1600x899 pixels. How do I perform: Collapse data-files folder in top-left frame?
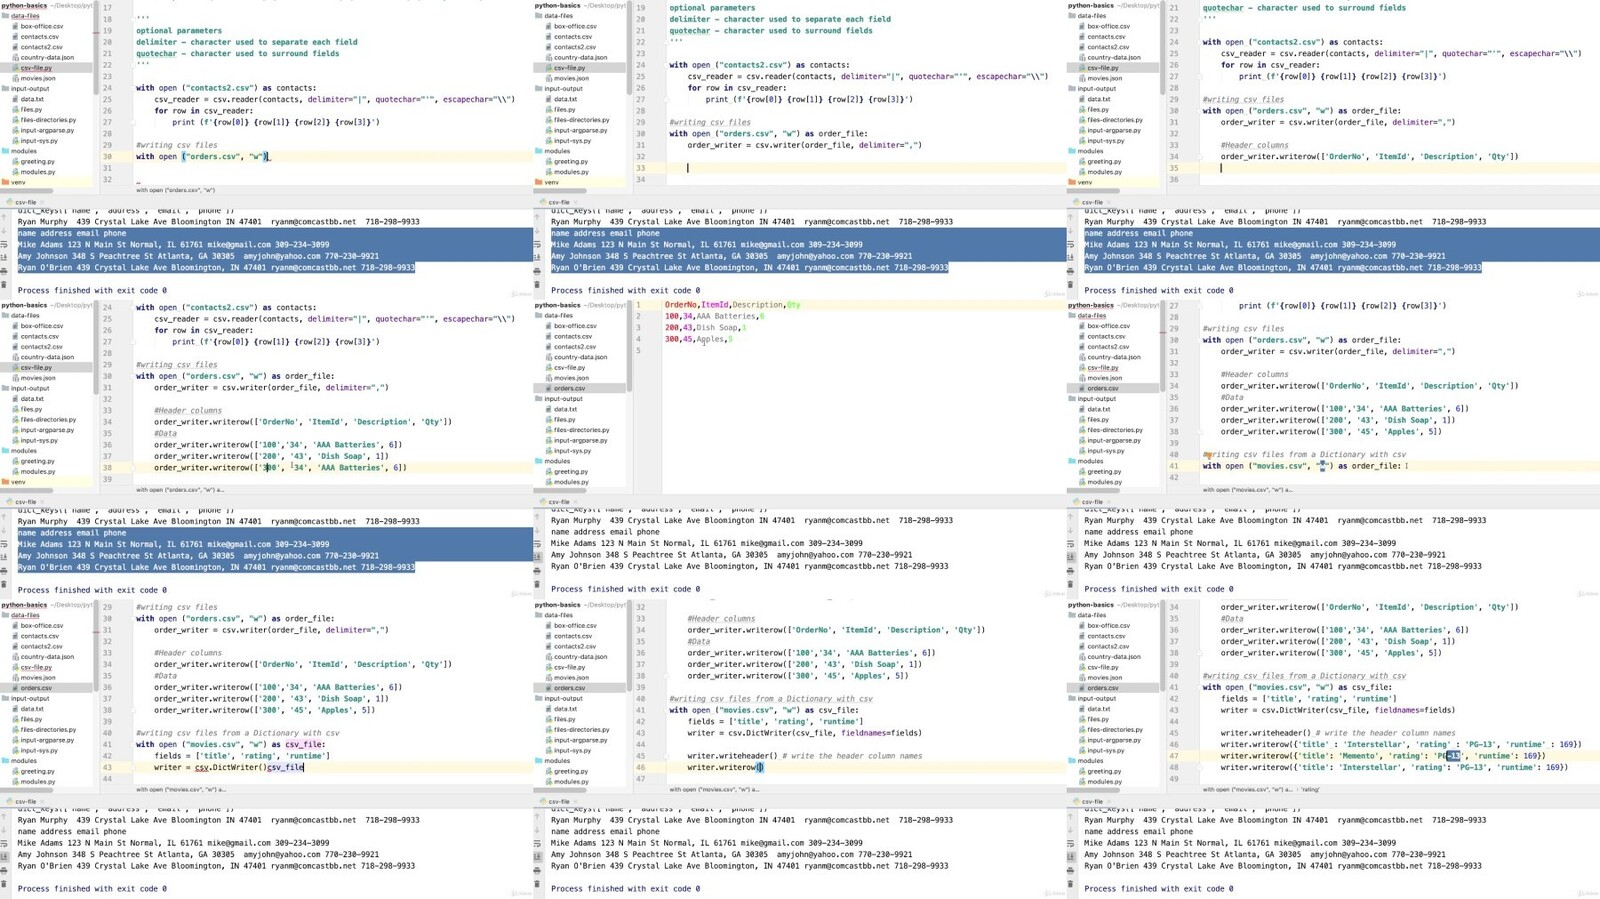6,16
